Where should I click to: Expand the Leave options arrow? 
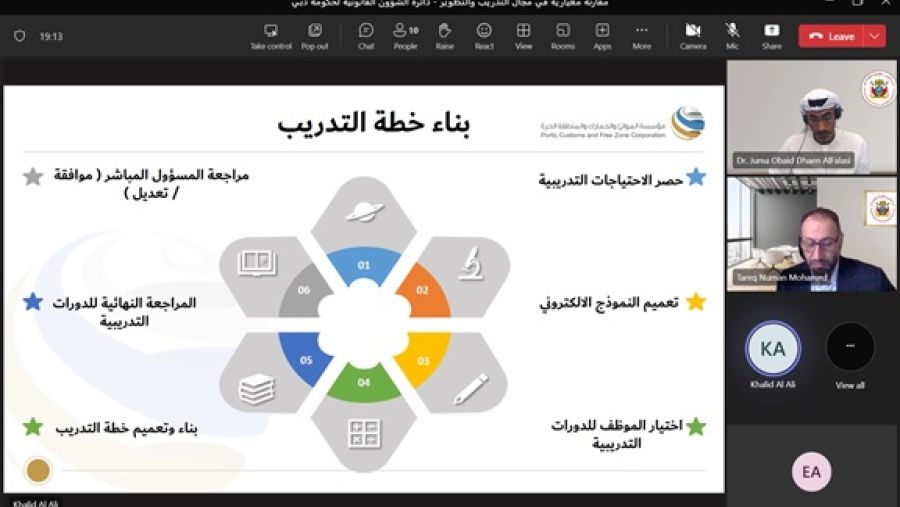(875, 36)
